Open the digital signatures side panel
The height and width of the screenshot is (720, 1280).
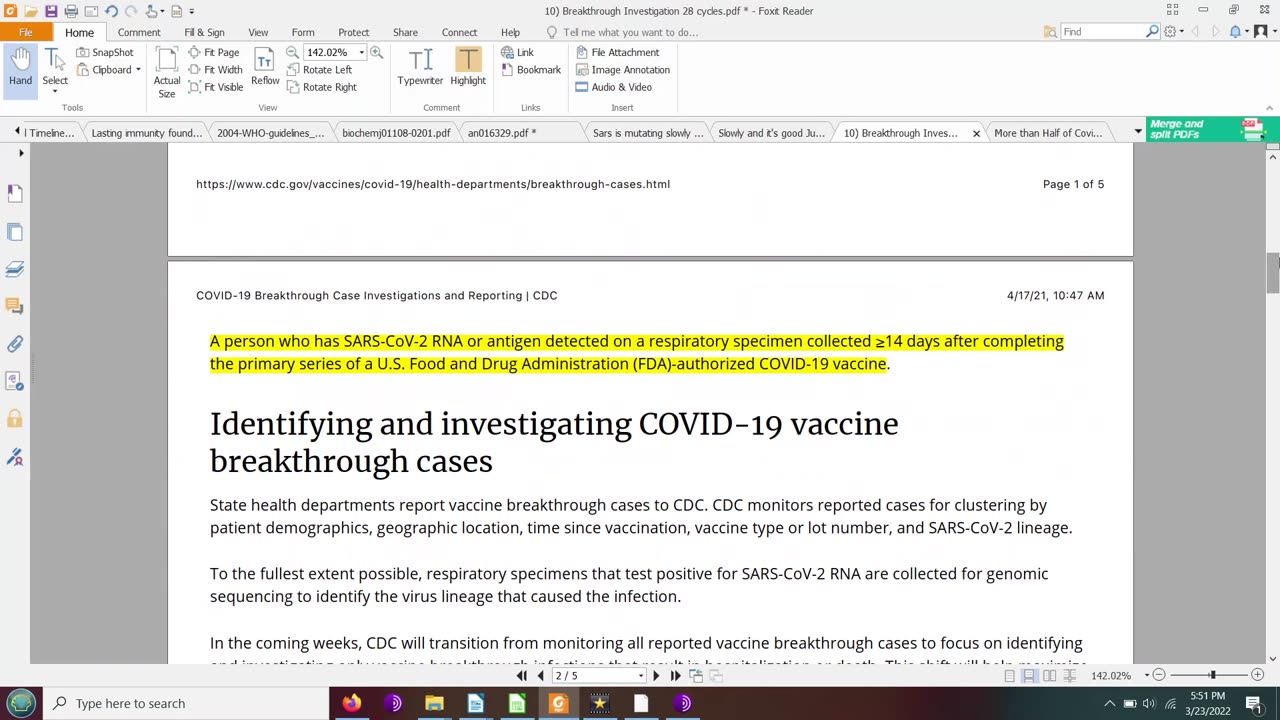pos(15,457)
